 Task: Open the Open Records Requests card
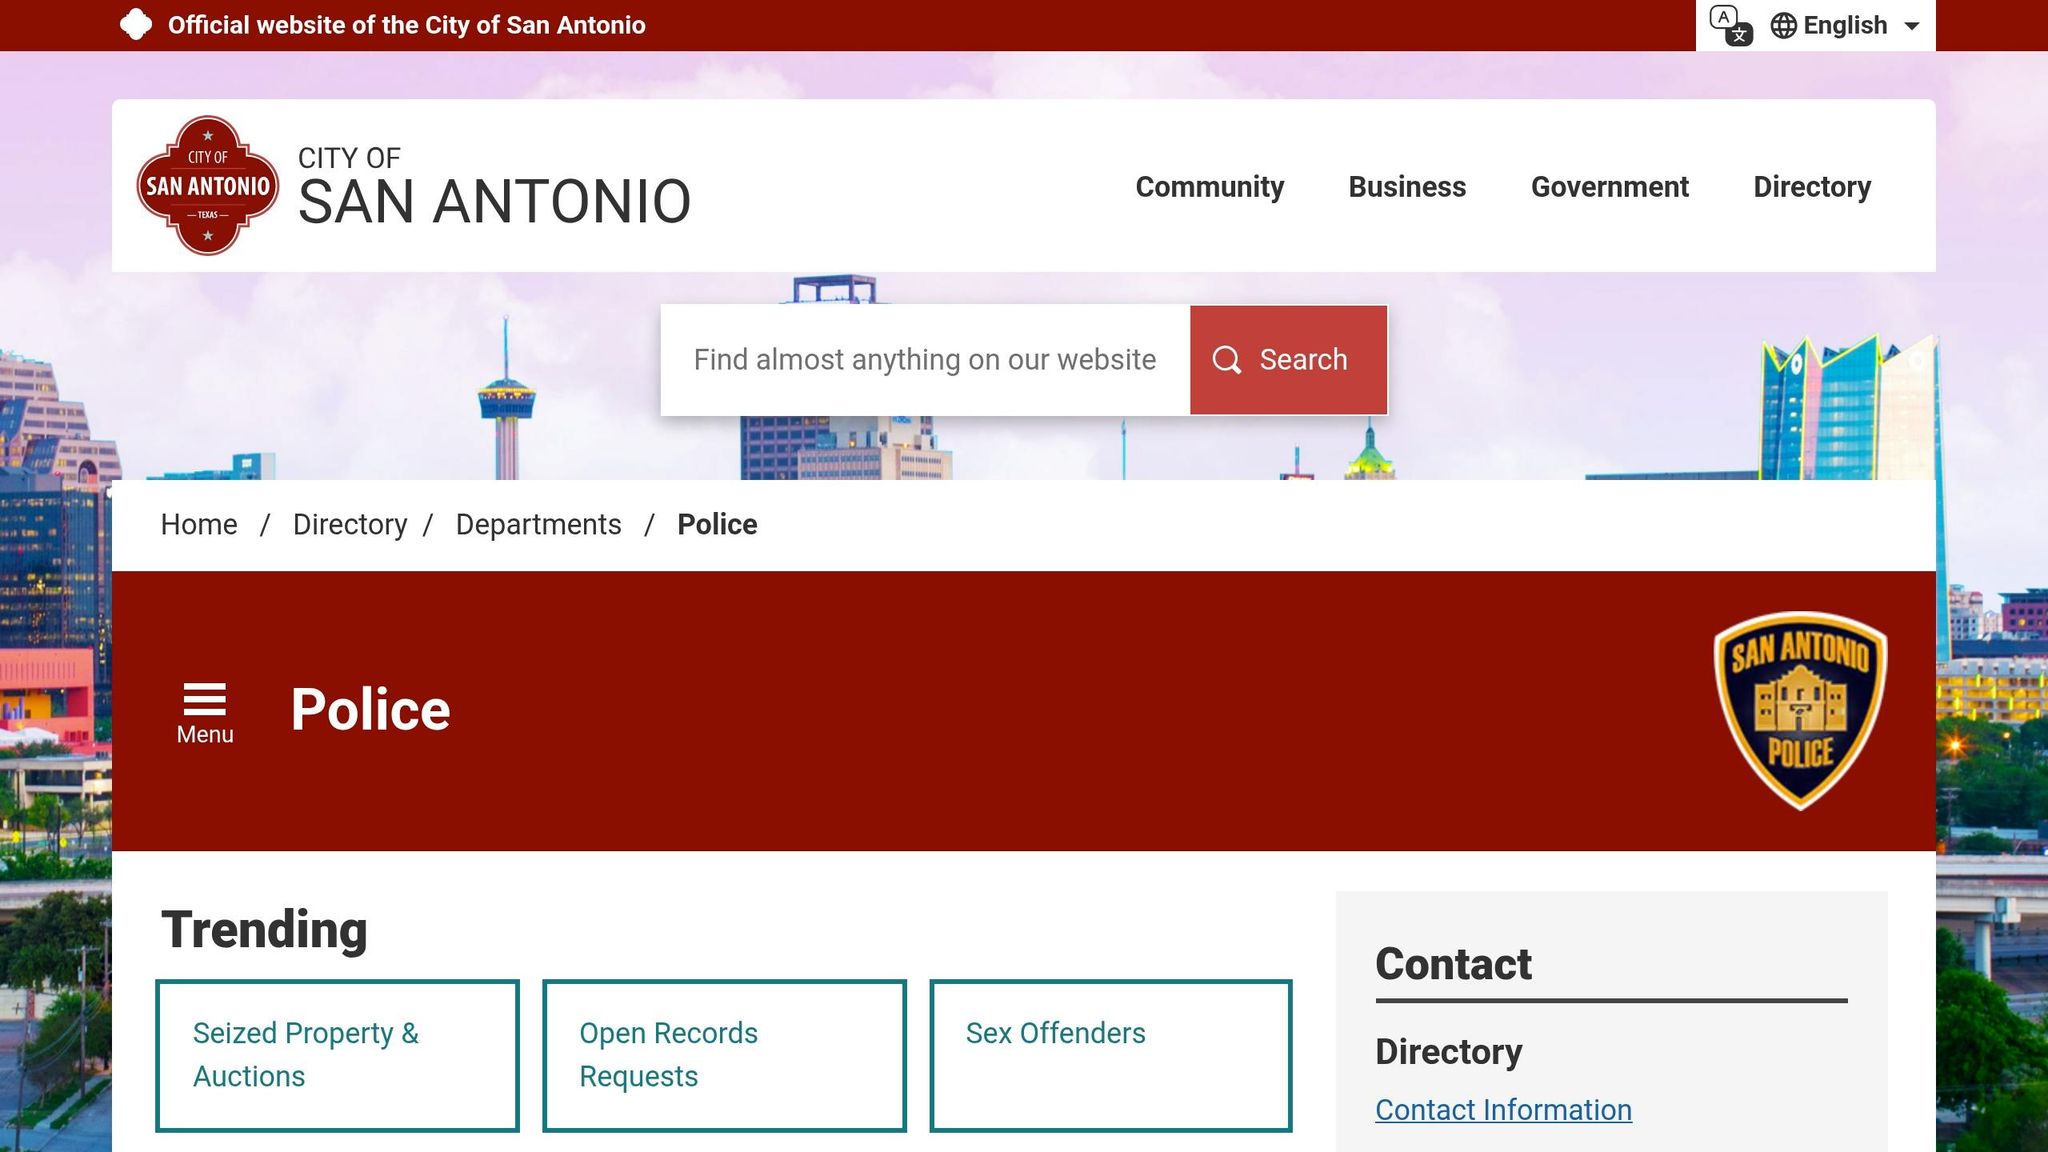[724, 1056]
